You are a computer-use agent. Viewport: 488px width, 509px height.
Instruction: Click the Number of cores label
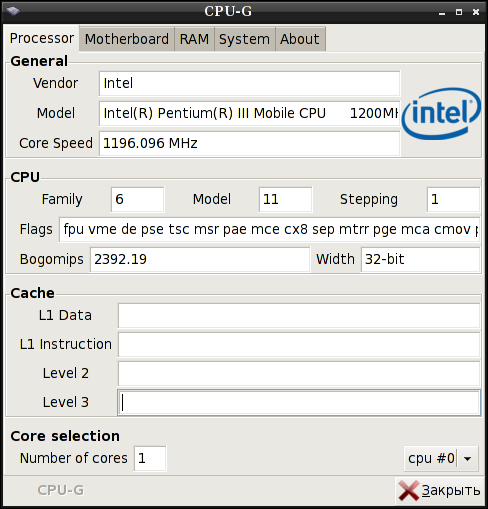point(74,458)
